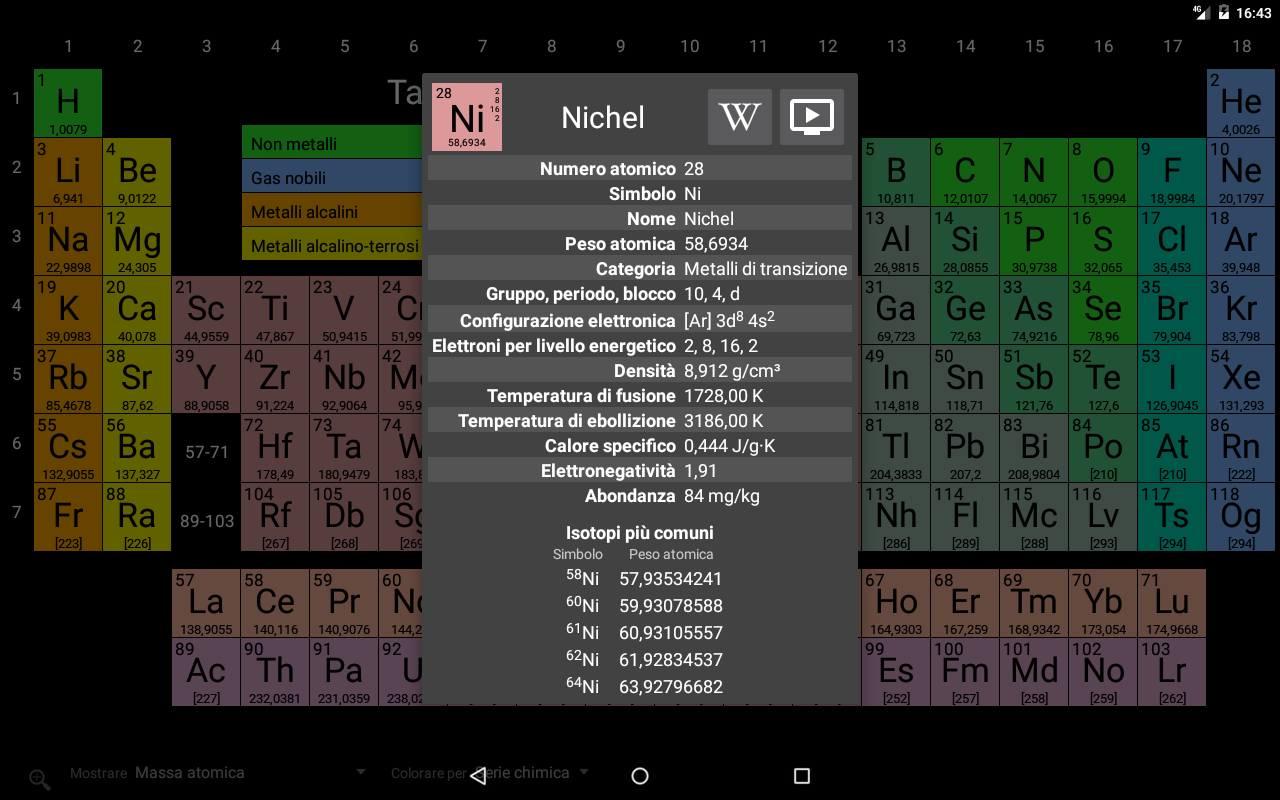Tap the search magnifier icon
1280x800 pixels.
coord(40,779)
